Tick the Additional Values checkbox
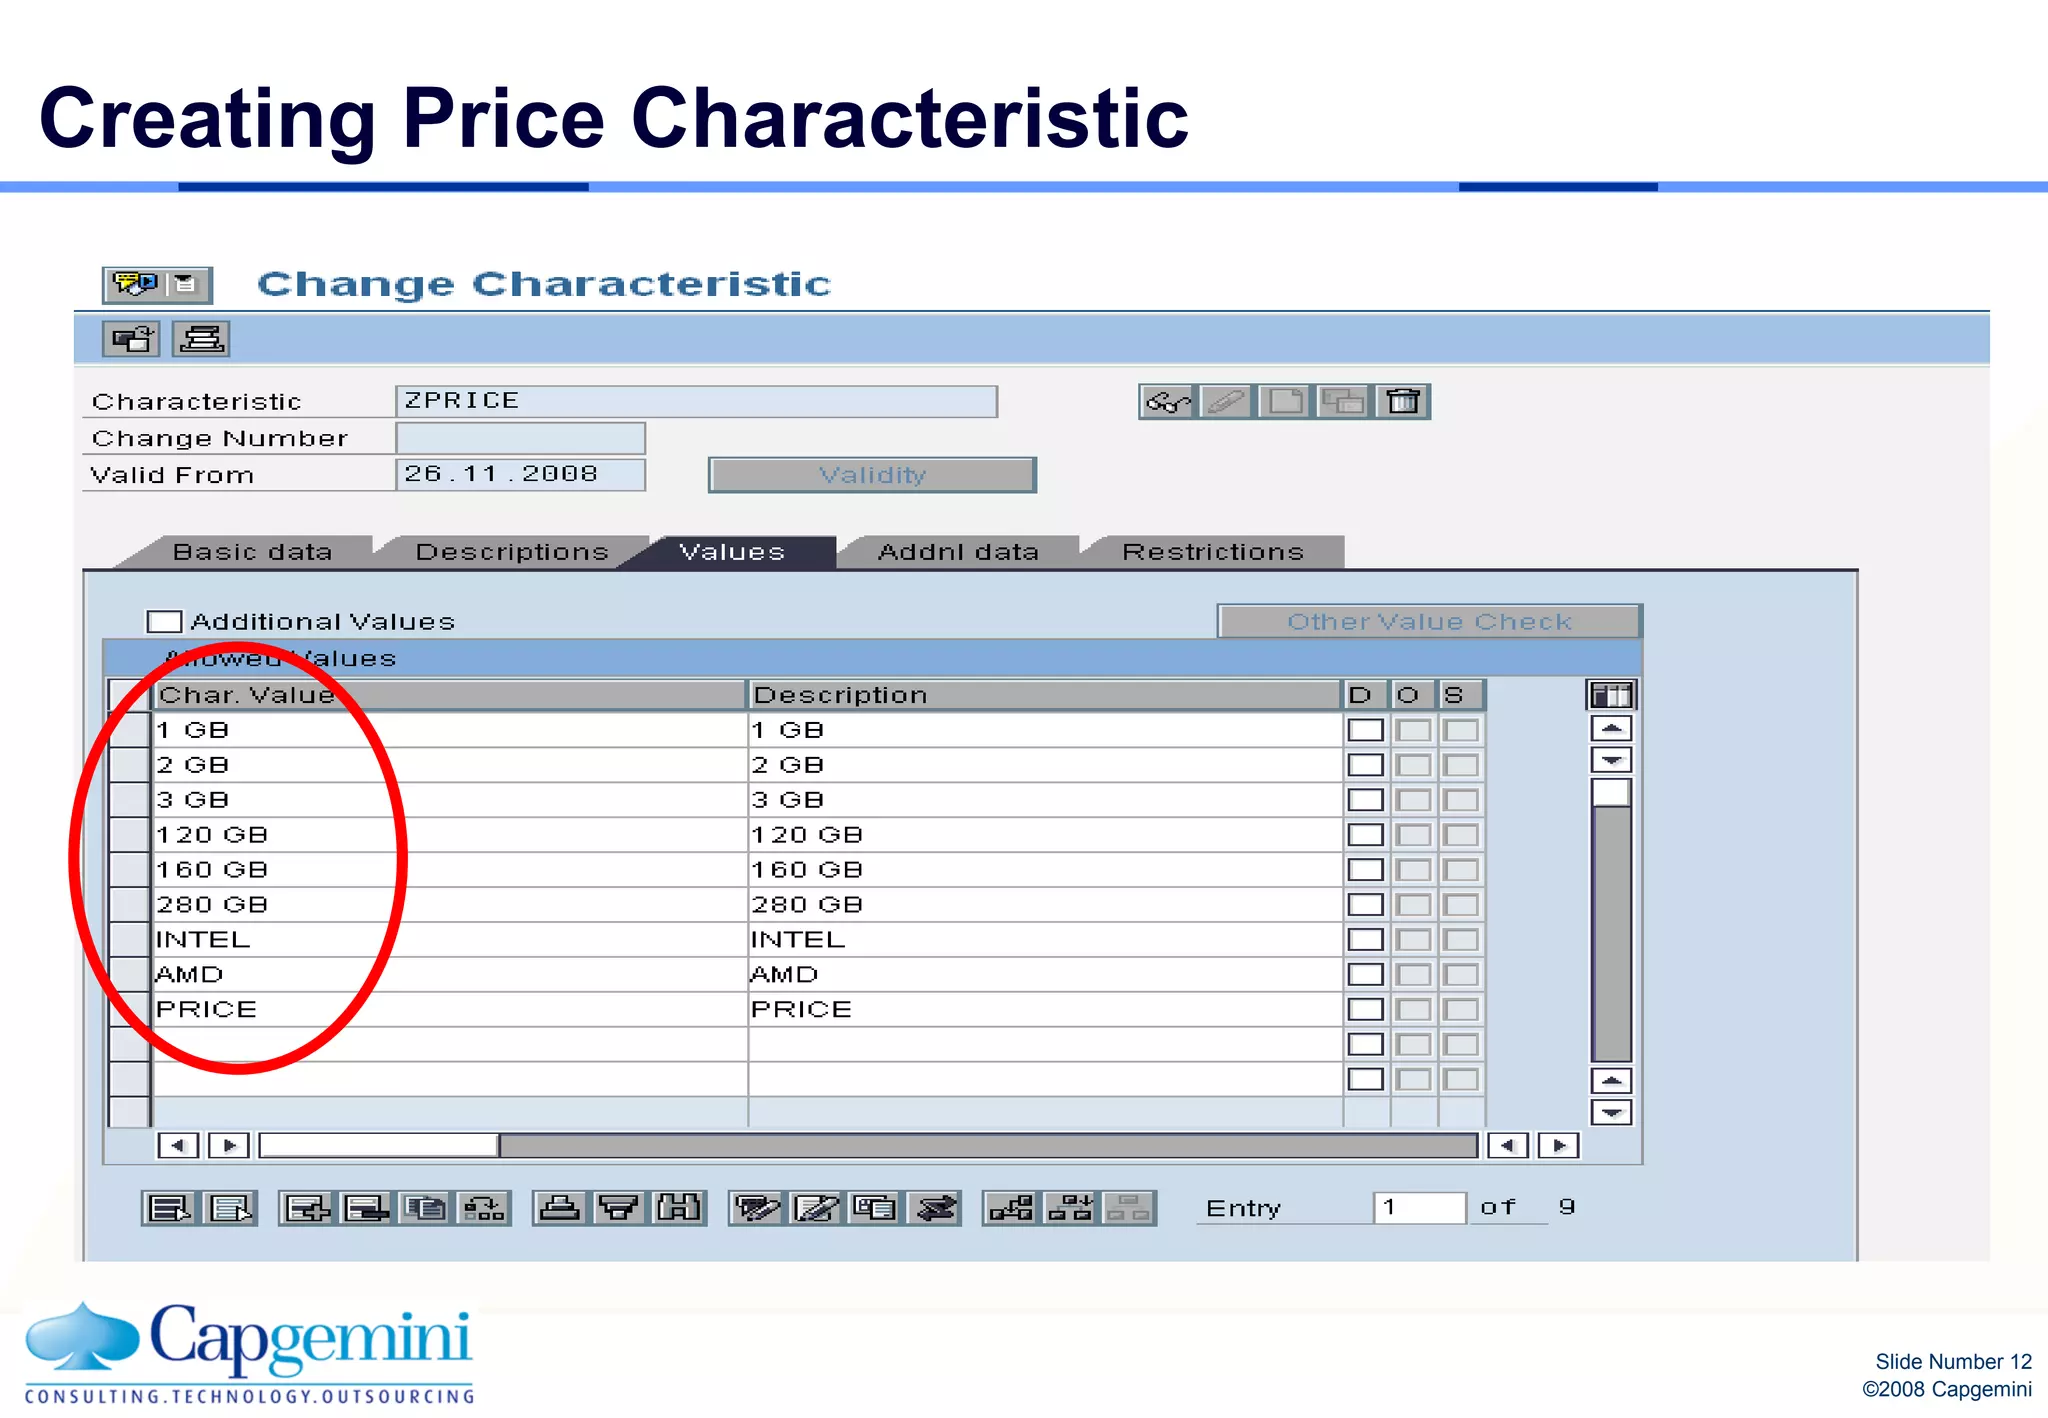The width and height of the screenshot is (2048, 1418). point(164,622)
